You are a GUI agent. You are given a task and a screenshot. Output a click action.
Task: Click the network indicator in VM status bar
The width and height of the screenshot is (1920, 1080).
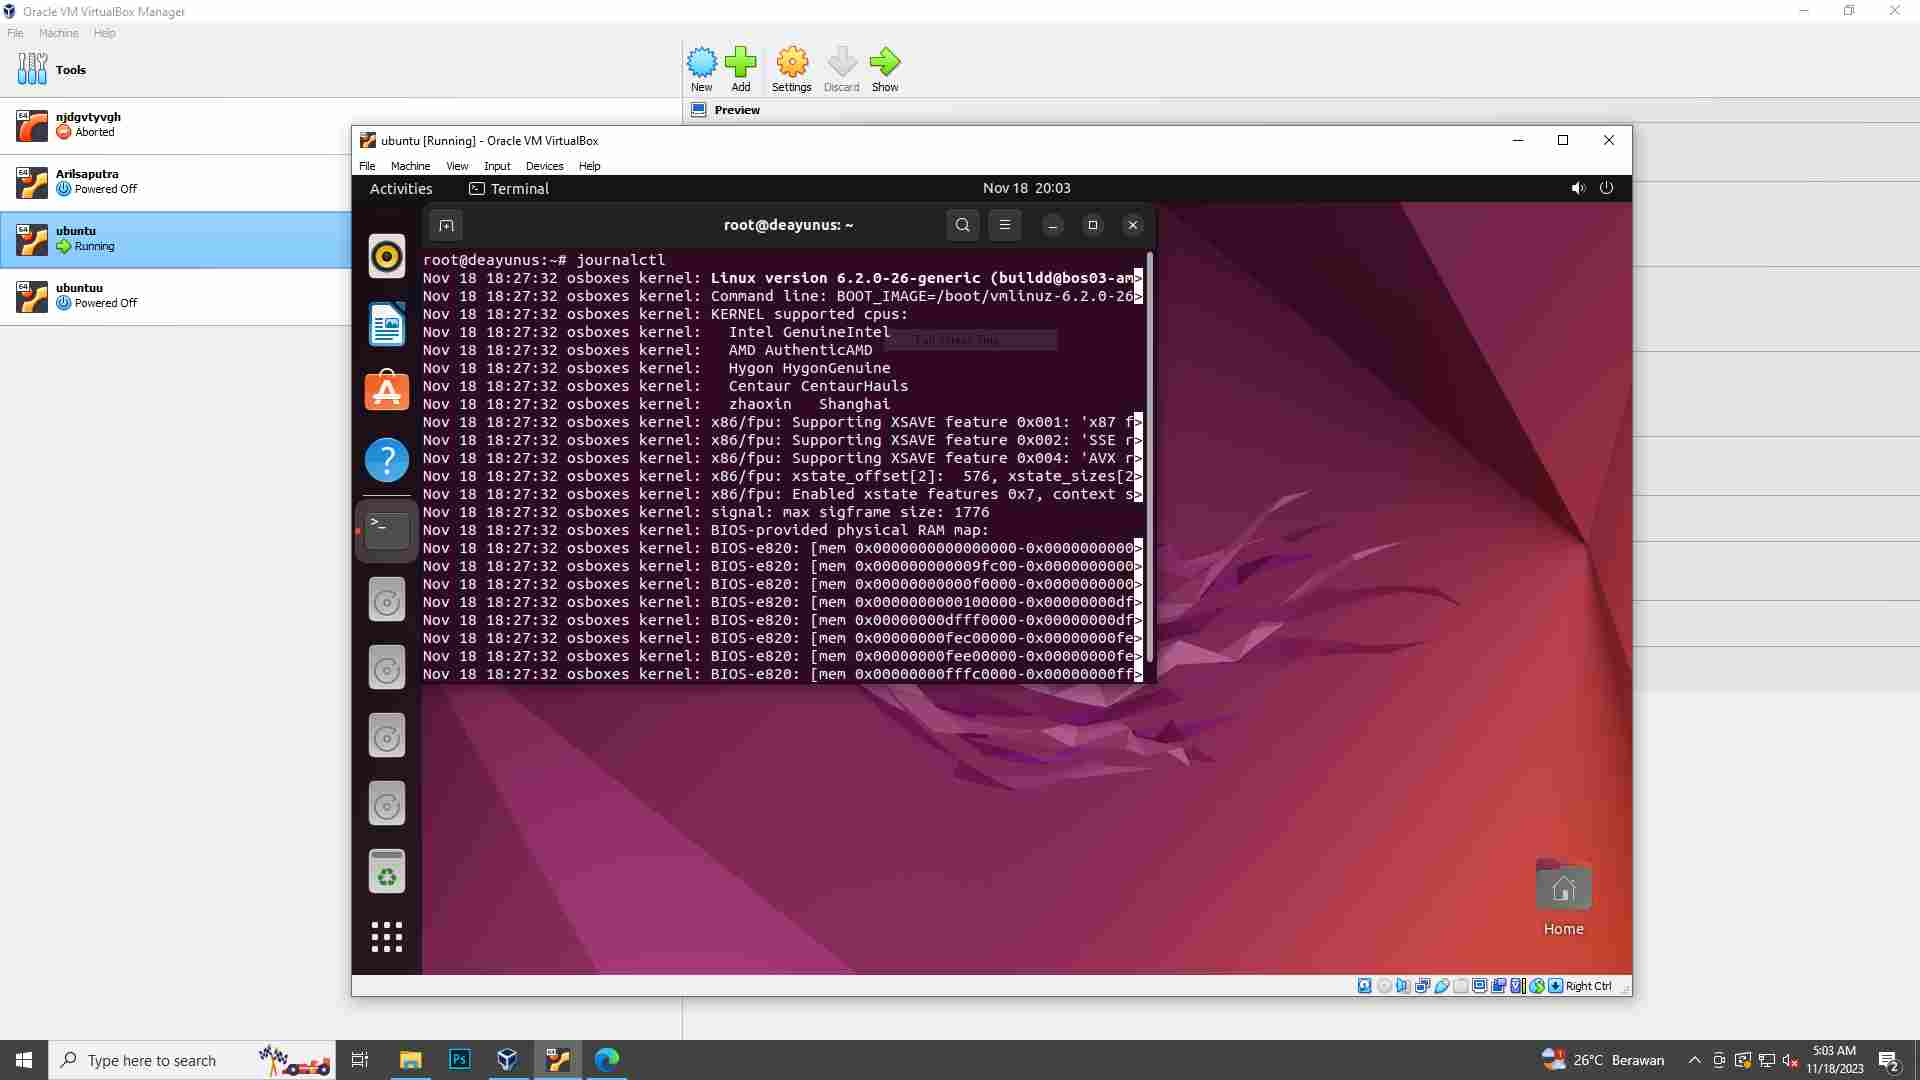click(x=1422, y=986)
